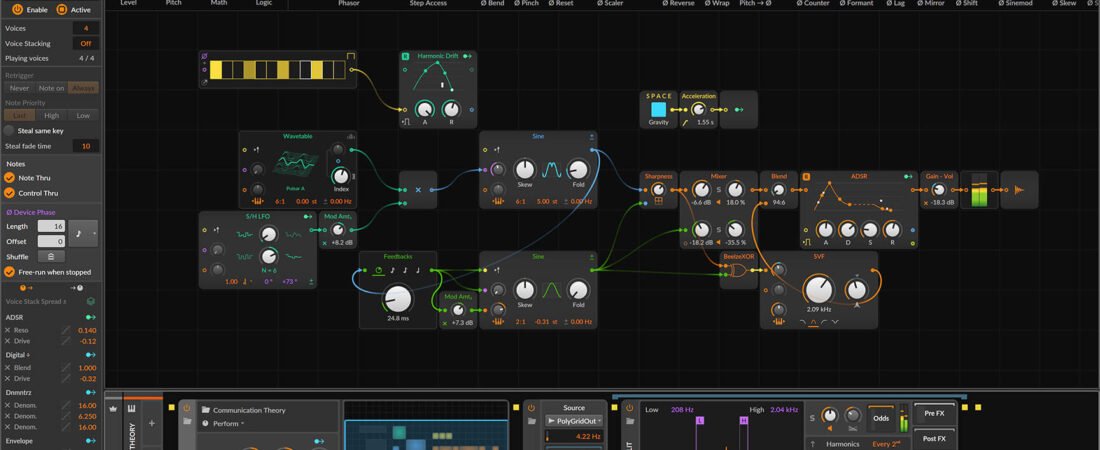Viewport: 1100px width, 450px height.
Task: Open the Odds harmonics mode selector
Action: click(x=881, y=418)
